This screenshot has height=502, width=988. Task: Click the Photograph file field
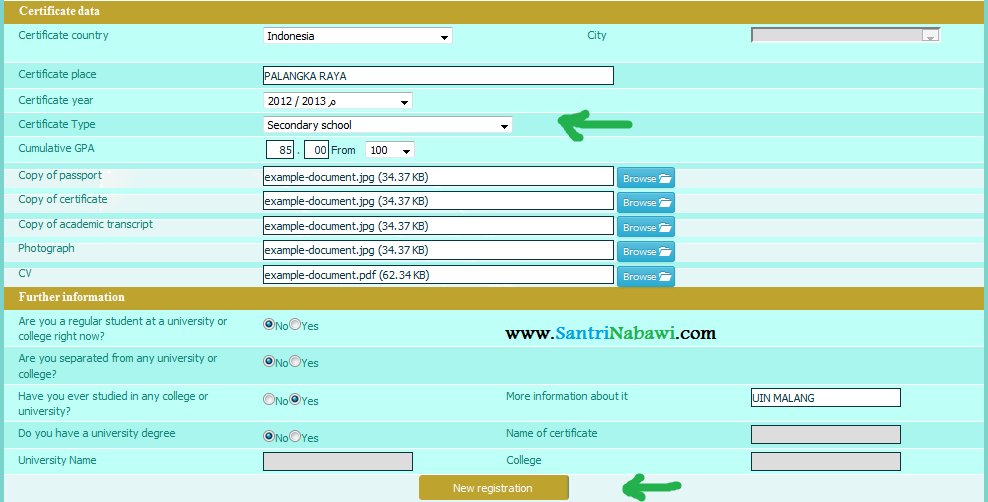[x=438, y=250]
